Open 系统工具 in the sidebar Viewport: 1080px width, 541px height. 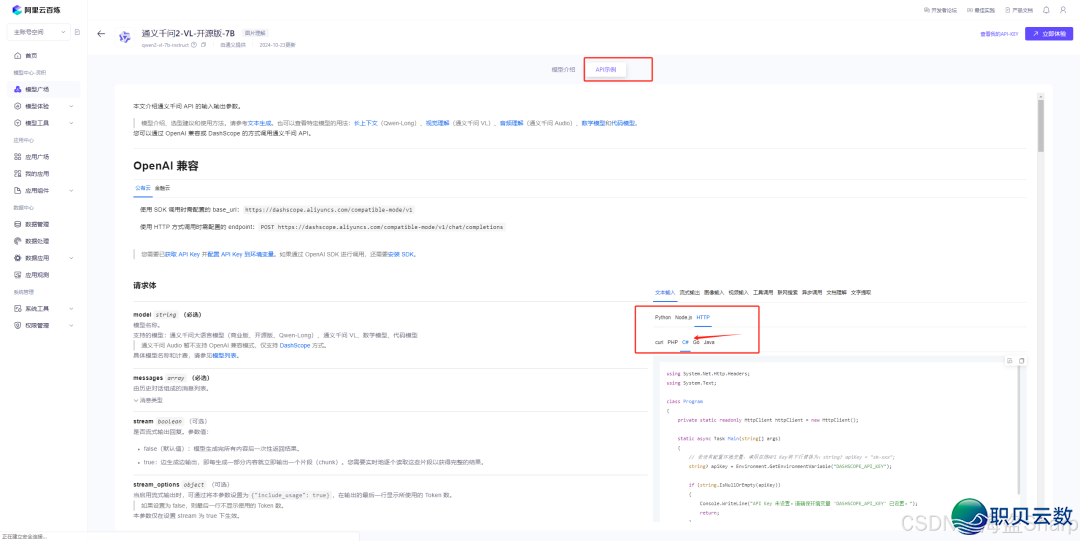click(x=44, y=308)
